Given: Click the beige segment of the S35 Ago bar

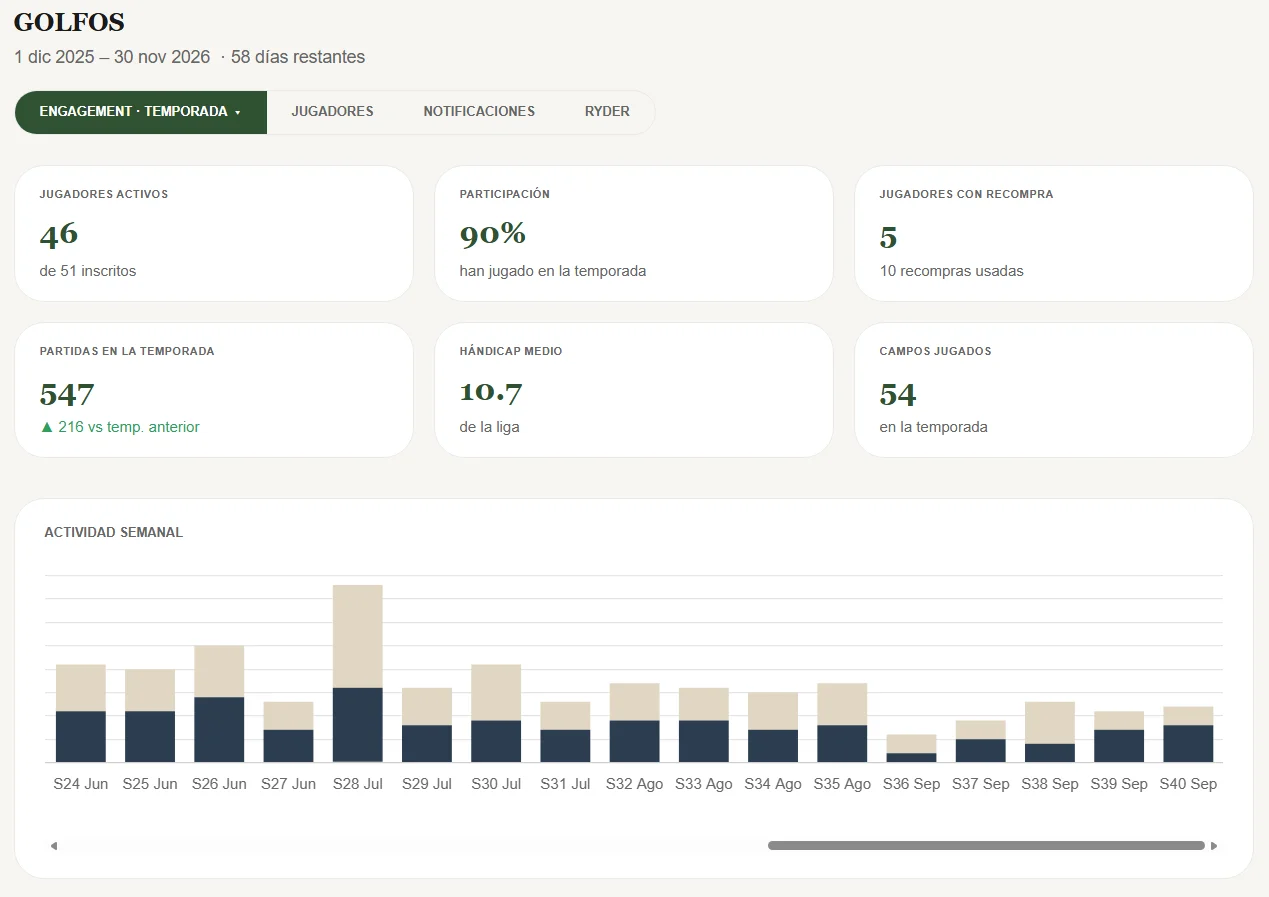Looking at the screenshot, I should tap(842, 704).
